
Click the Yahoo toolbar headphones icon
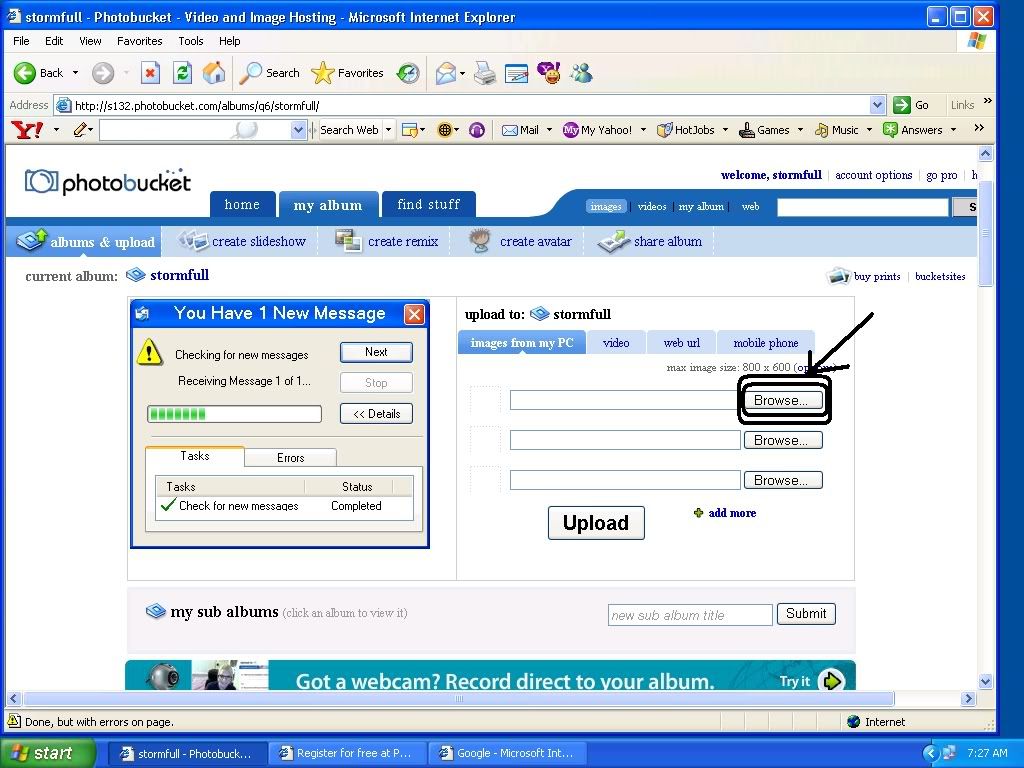tap(477, 130)
